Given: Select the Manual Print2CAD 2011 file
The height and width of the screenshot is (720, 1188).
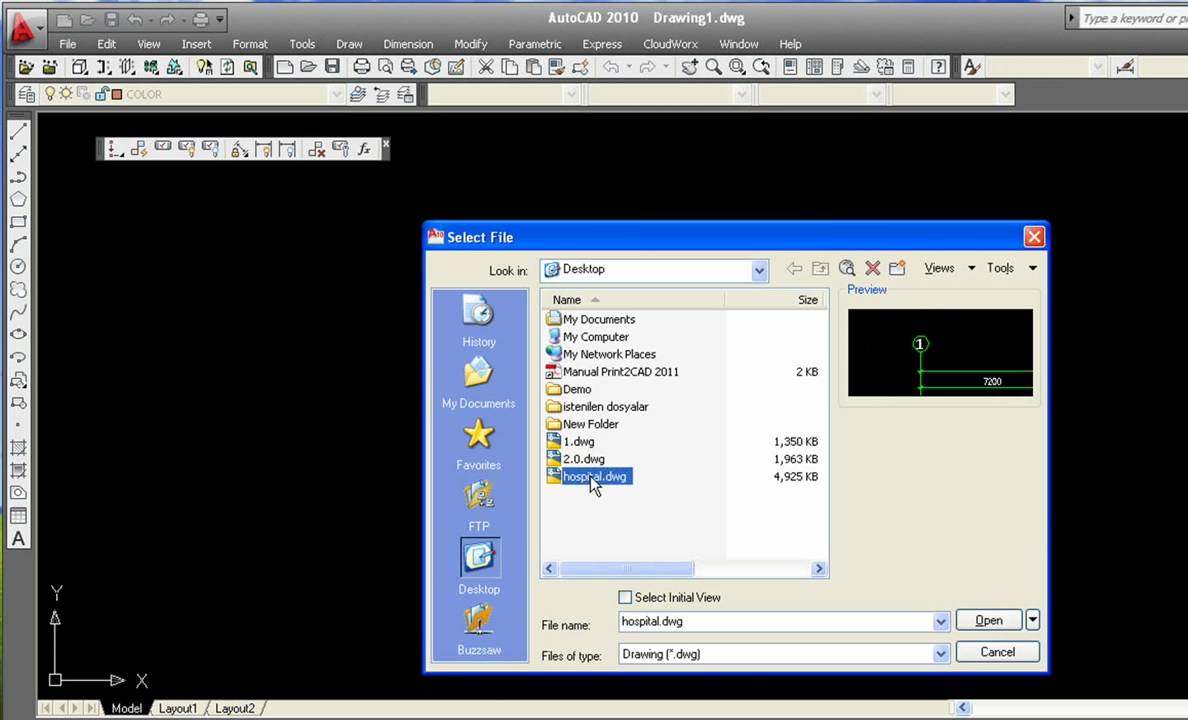Looking at the screenshot, I should click(x=621, y=372).
